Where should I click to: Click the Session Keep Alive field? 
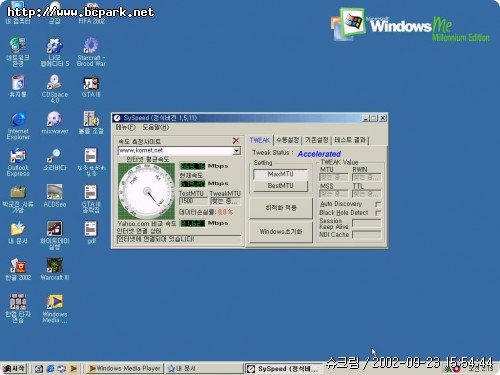(x=366, y=223)
